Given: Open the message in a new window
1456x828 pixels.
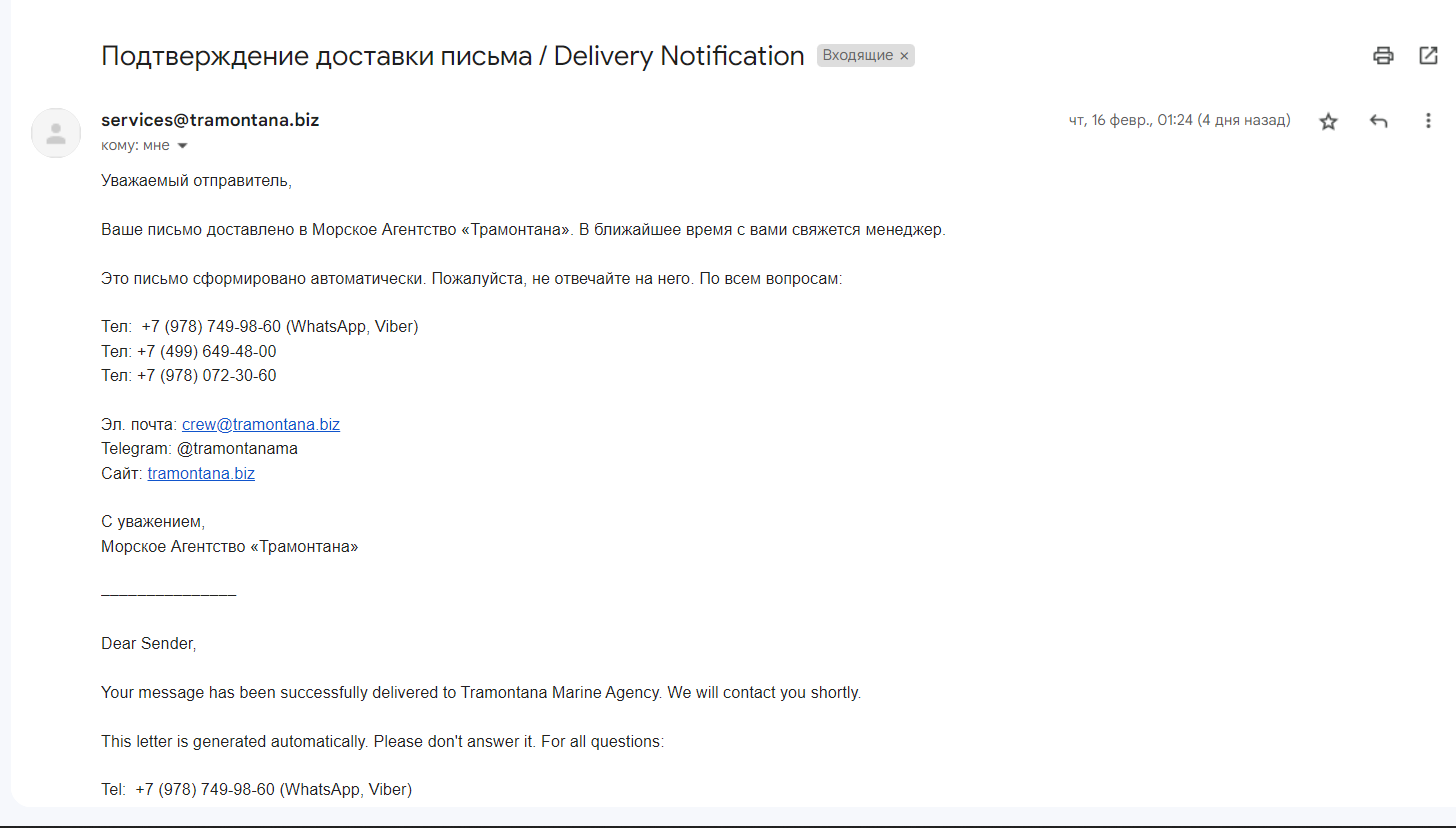Looking at the screenshot, I should click(1429, 56).
